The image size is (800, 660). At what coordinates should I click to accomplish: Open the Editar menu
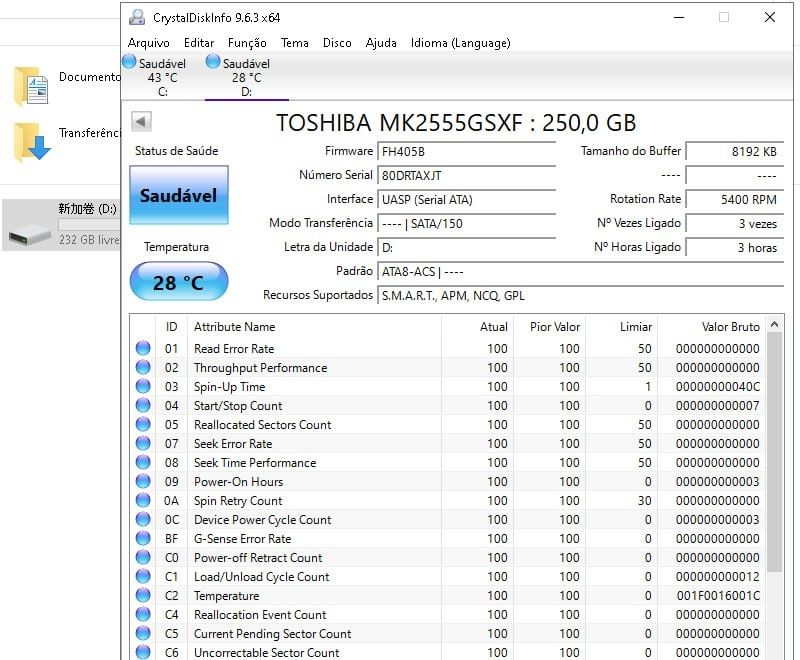(199, 43)
